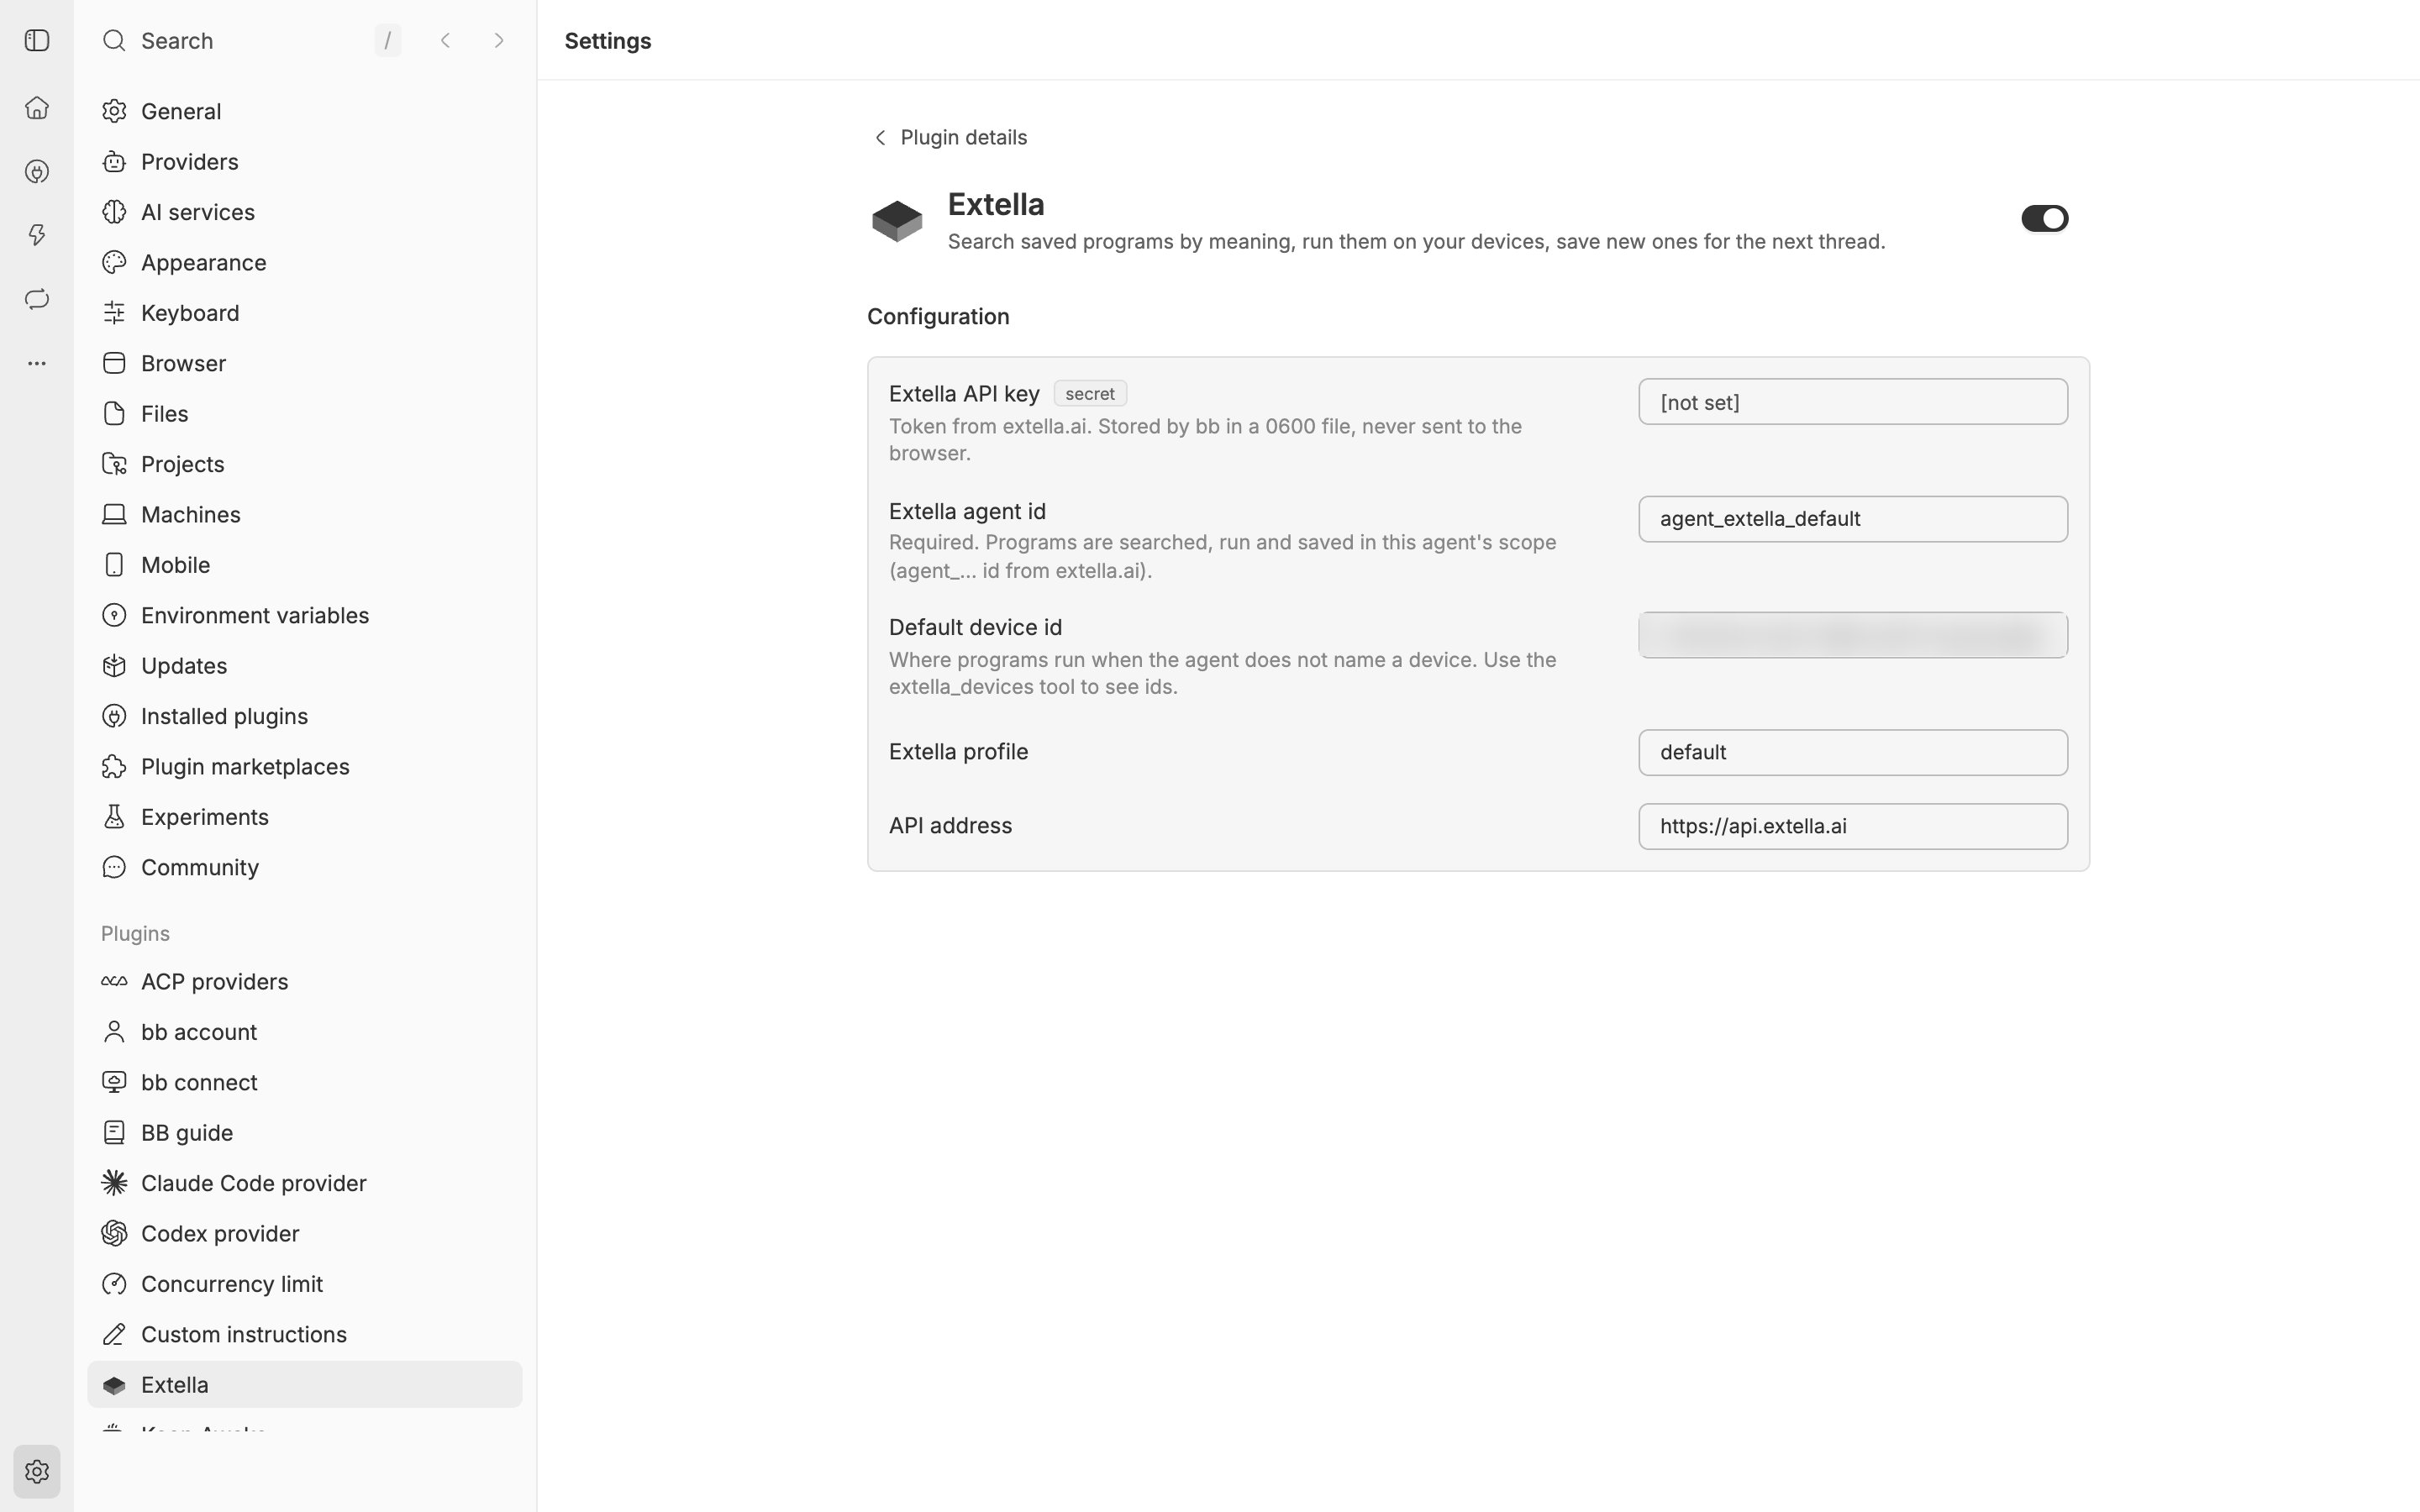Select ACP providers plugin
Image resolution: width=2420 pixels, height=1512 pixels.
click(304, 981)
